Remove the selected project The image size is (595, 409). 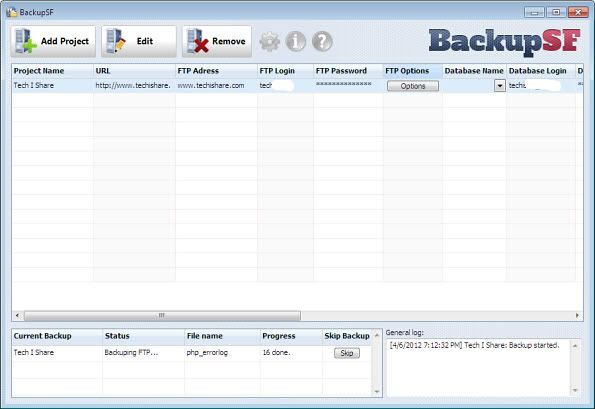[x=217, y=41]
